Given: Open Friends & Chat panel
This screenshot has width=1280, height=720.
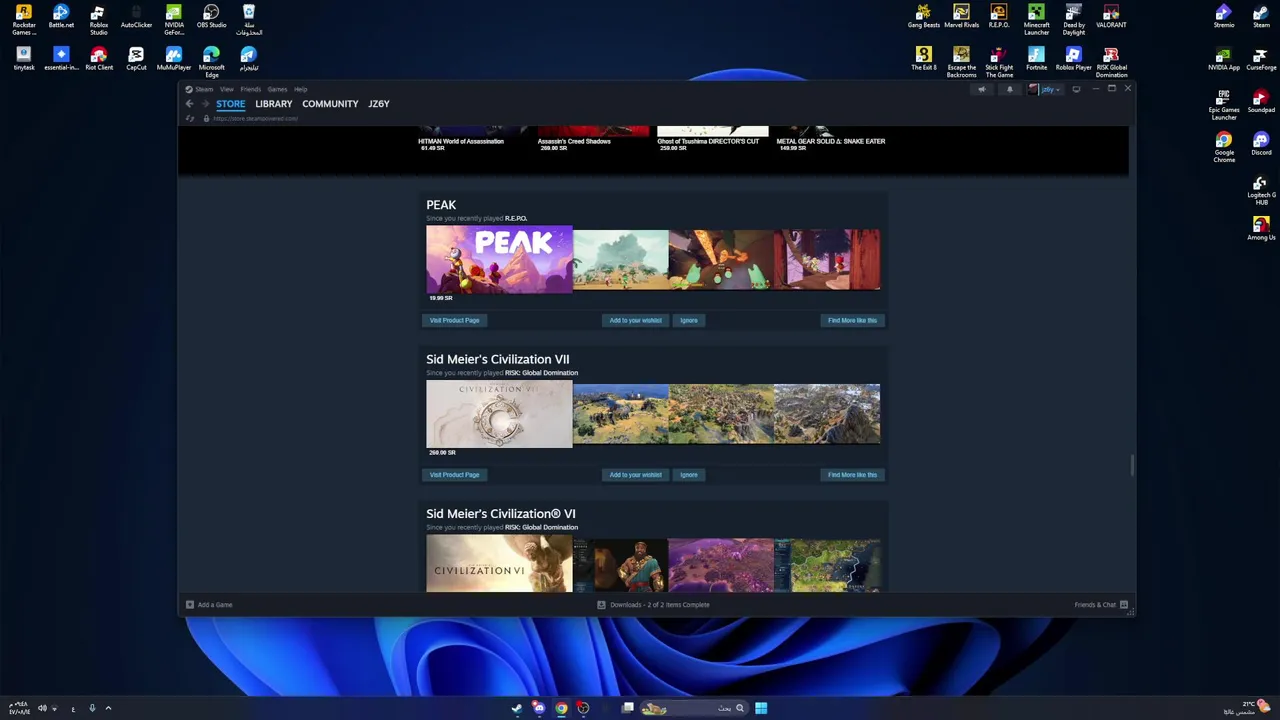Looking at the screenshot, I should pos(1101,605).
